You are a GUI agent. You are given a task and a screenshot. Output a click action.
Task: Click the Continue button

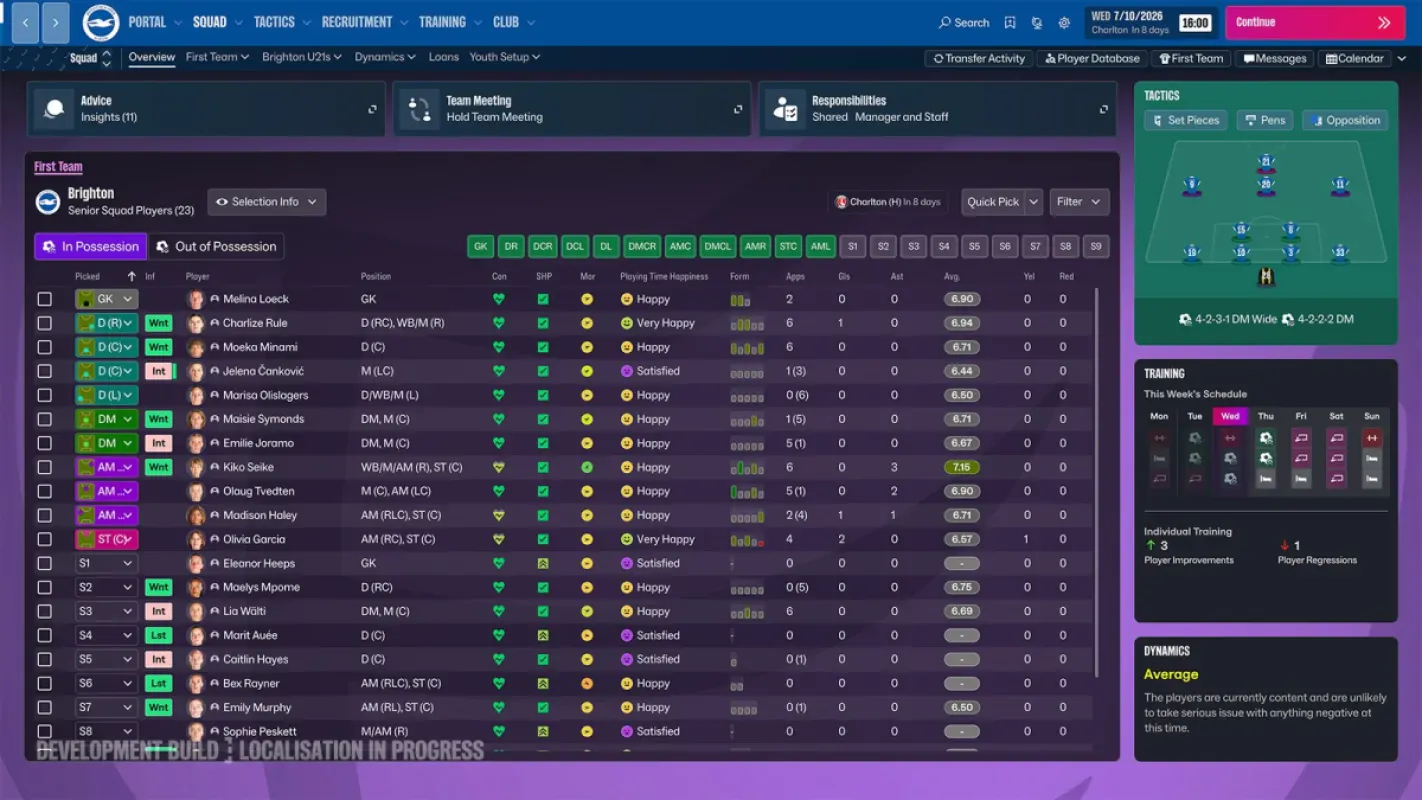coord(1314,22)
